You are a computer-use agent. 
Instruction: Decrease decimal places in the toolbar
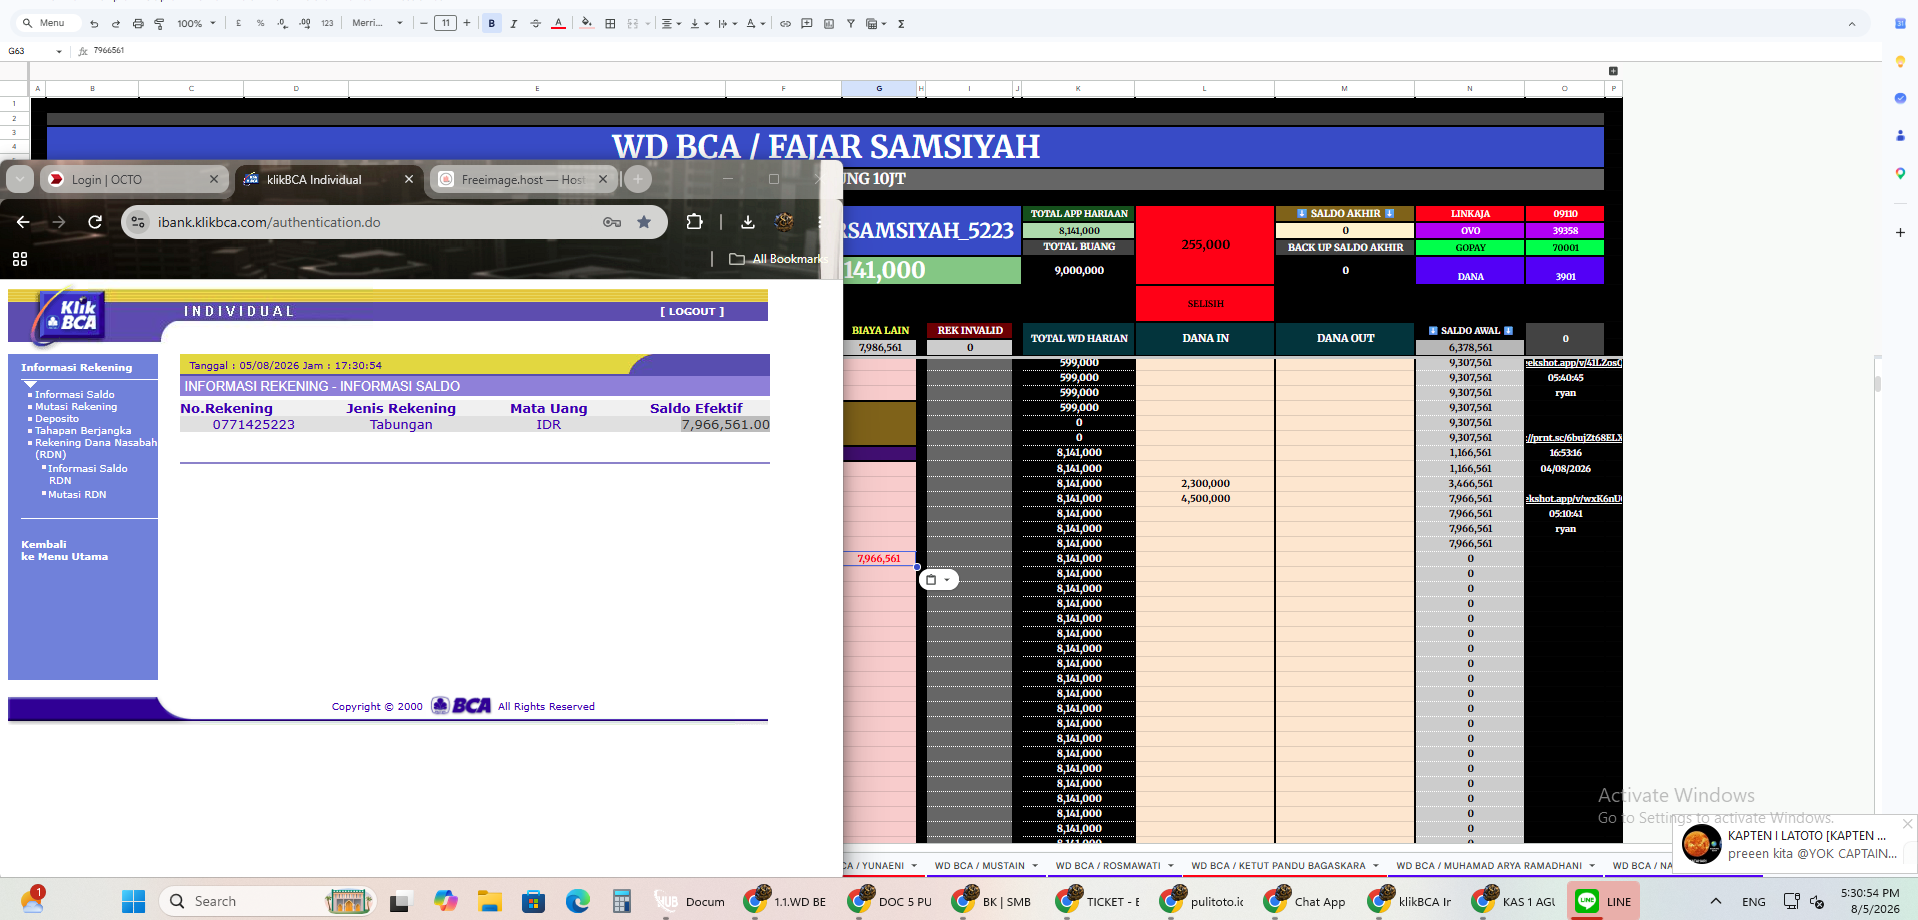pos(283,23)
